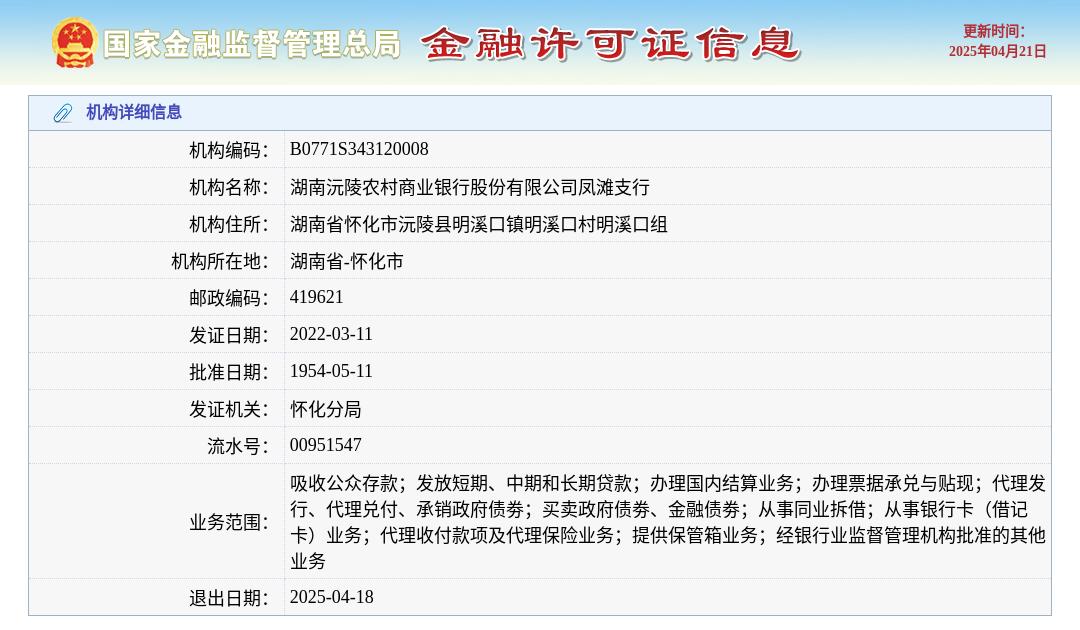1080x630 pixels.
Task: Select the postal code 419621
Action: coord(316,297)
